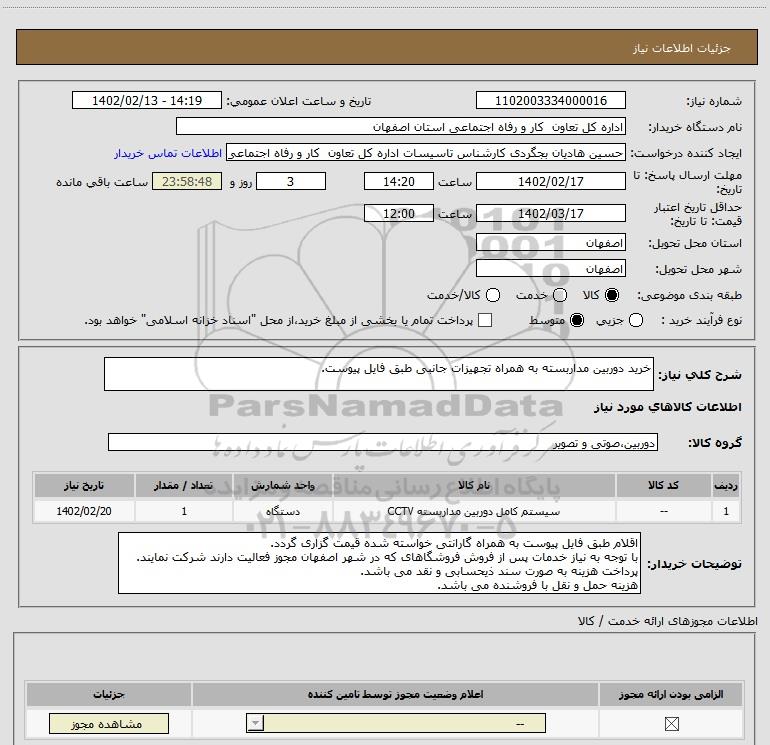The height and width of the screenshot is (745, 770).
Task: Click the request creator name field
Action: click(x=426, y=153)
